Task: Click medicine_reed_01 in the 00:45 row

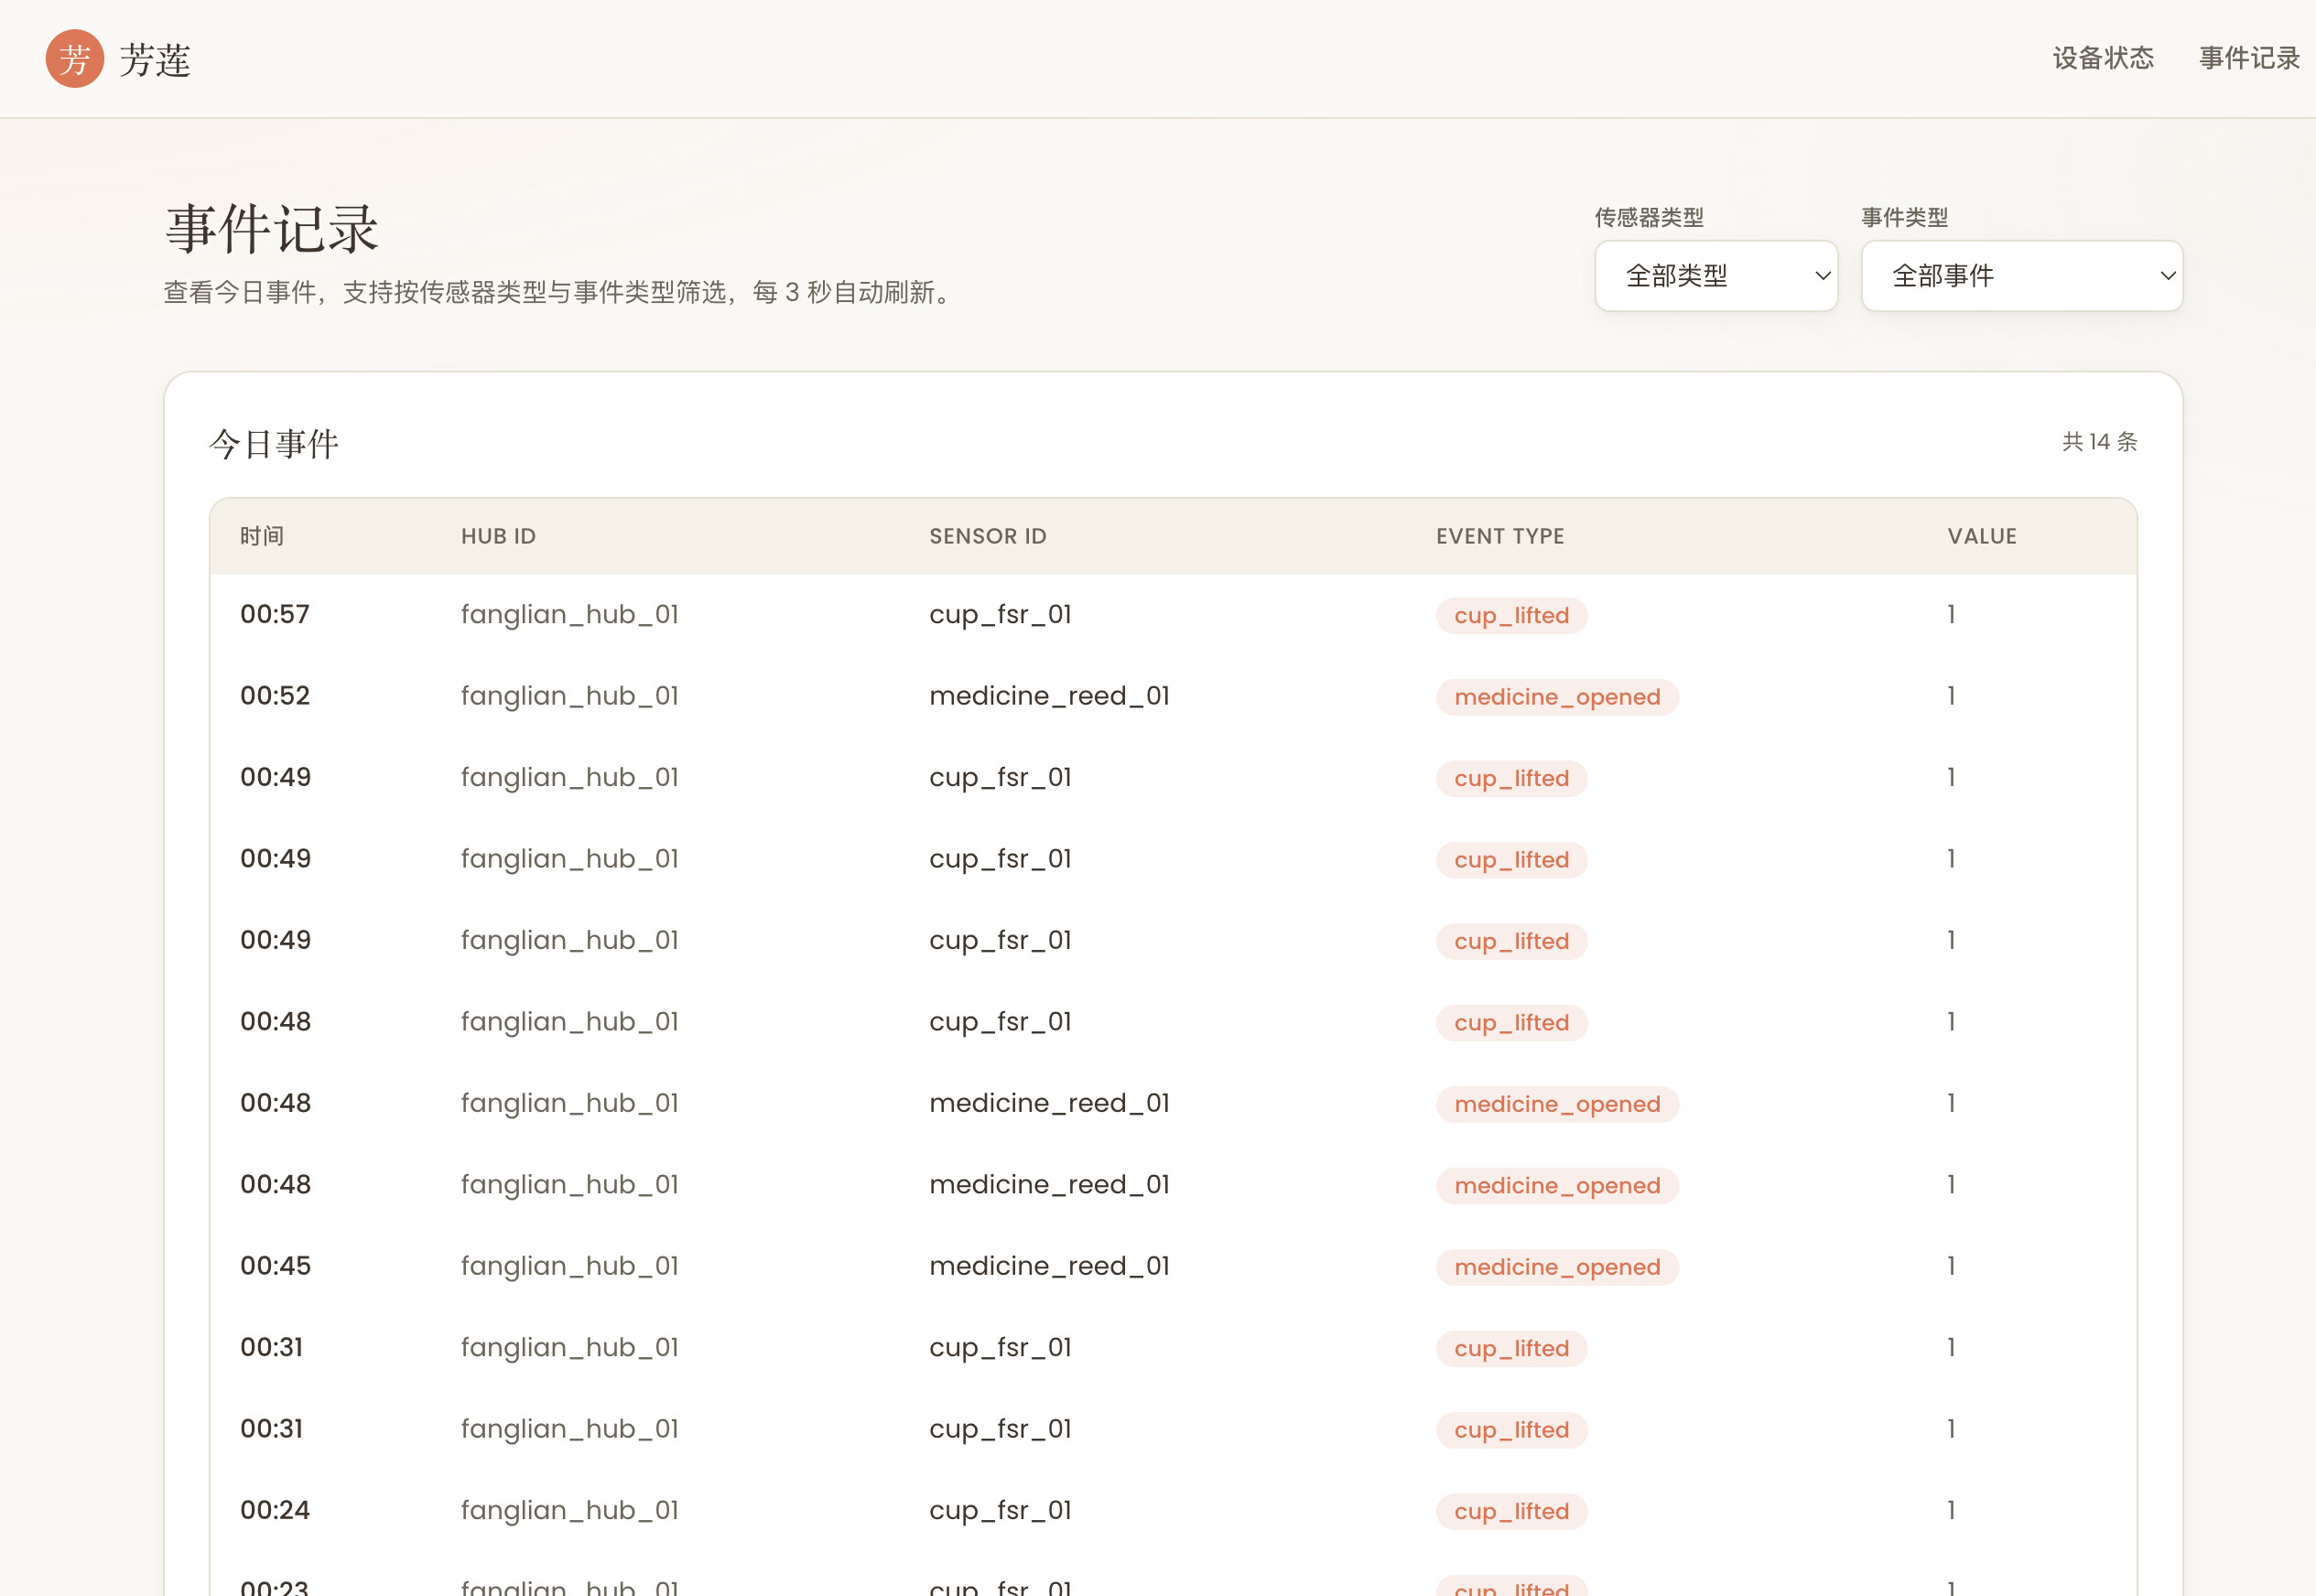Action: click(x=1049, y=1266)
